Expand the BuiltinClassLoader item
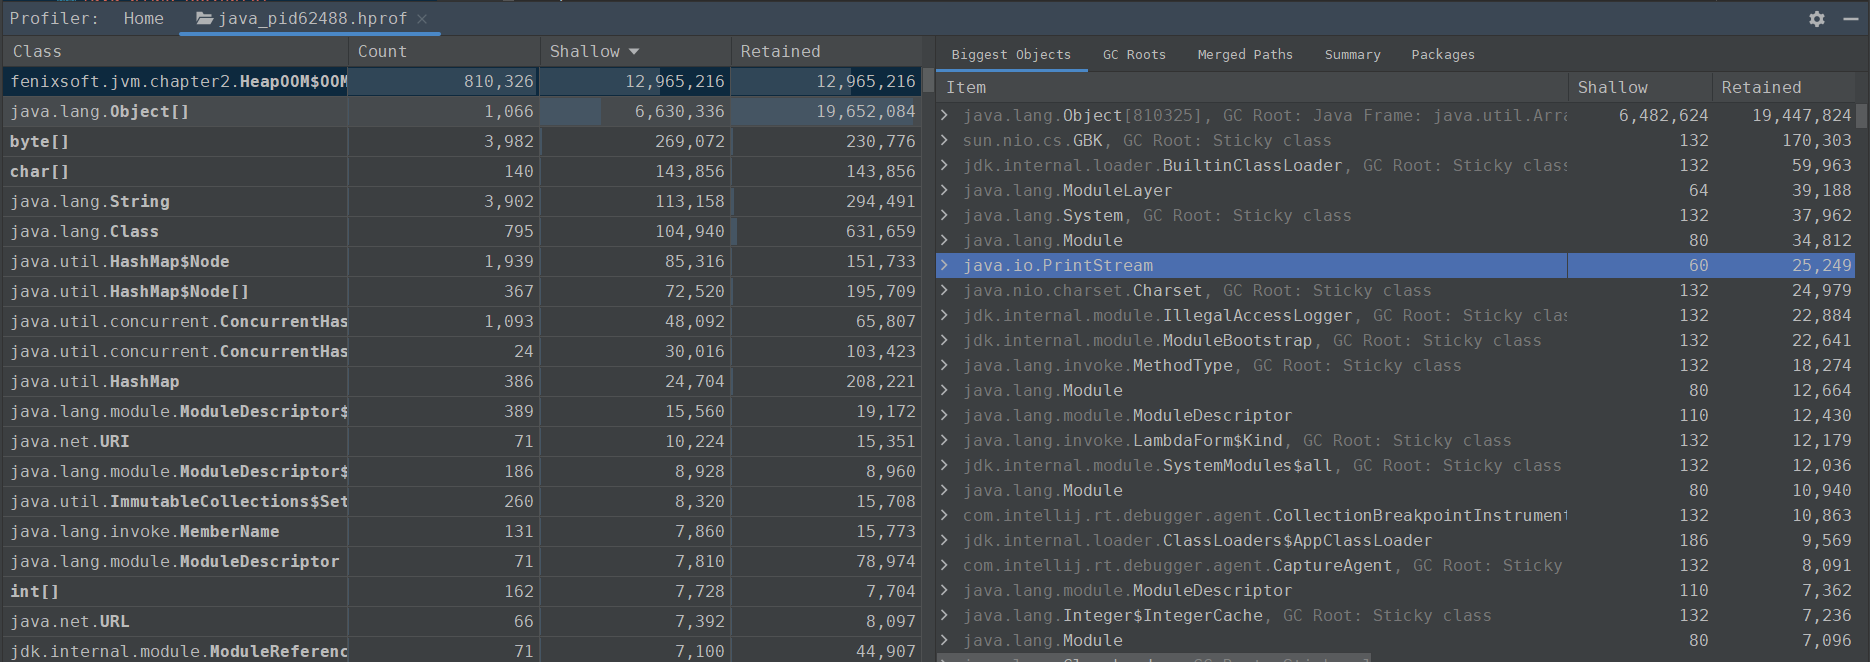The width and height of the screenshot is (1870, 662). [944, 166]
